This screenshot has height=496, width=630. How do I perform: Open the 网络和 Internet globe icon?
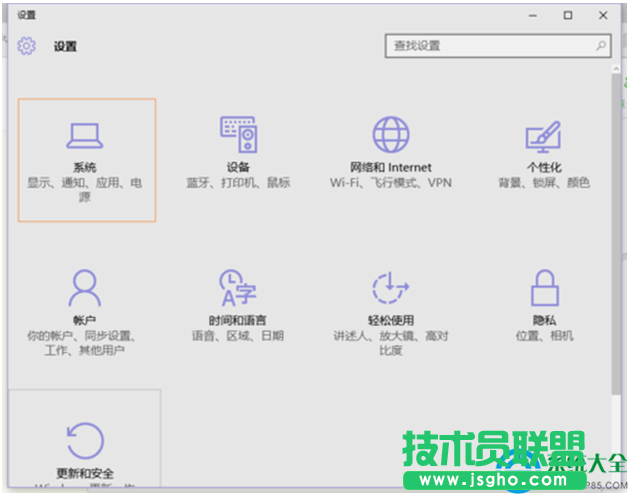pyautogui.click(x=391, y=135)
